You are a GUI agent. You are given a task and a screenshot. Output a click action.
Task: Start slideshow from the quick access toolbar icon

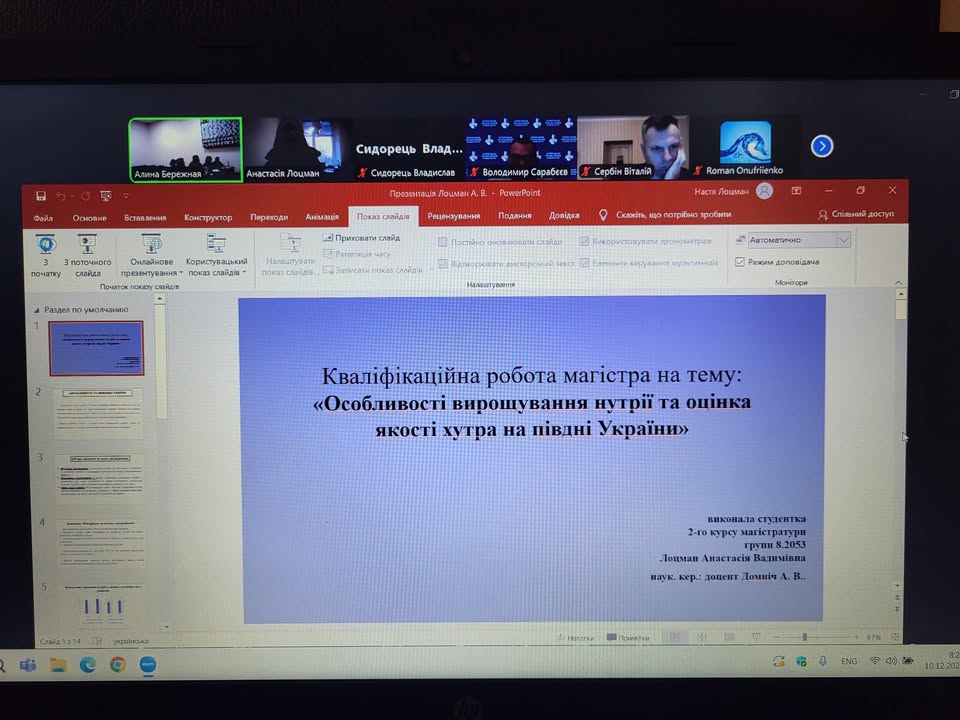coord(106,196)
